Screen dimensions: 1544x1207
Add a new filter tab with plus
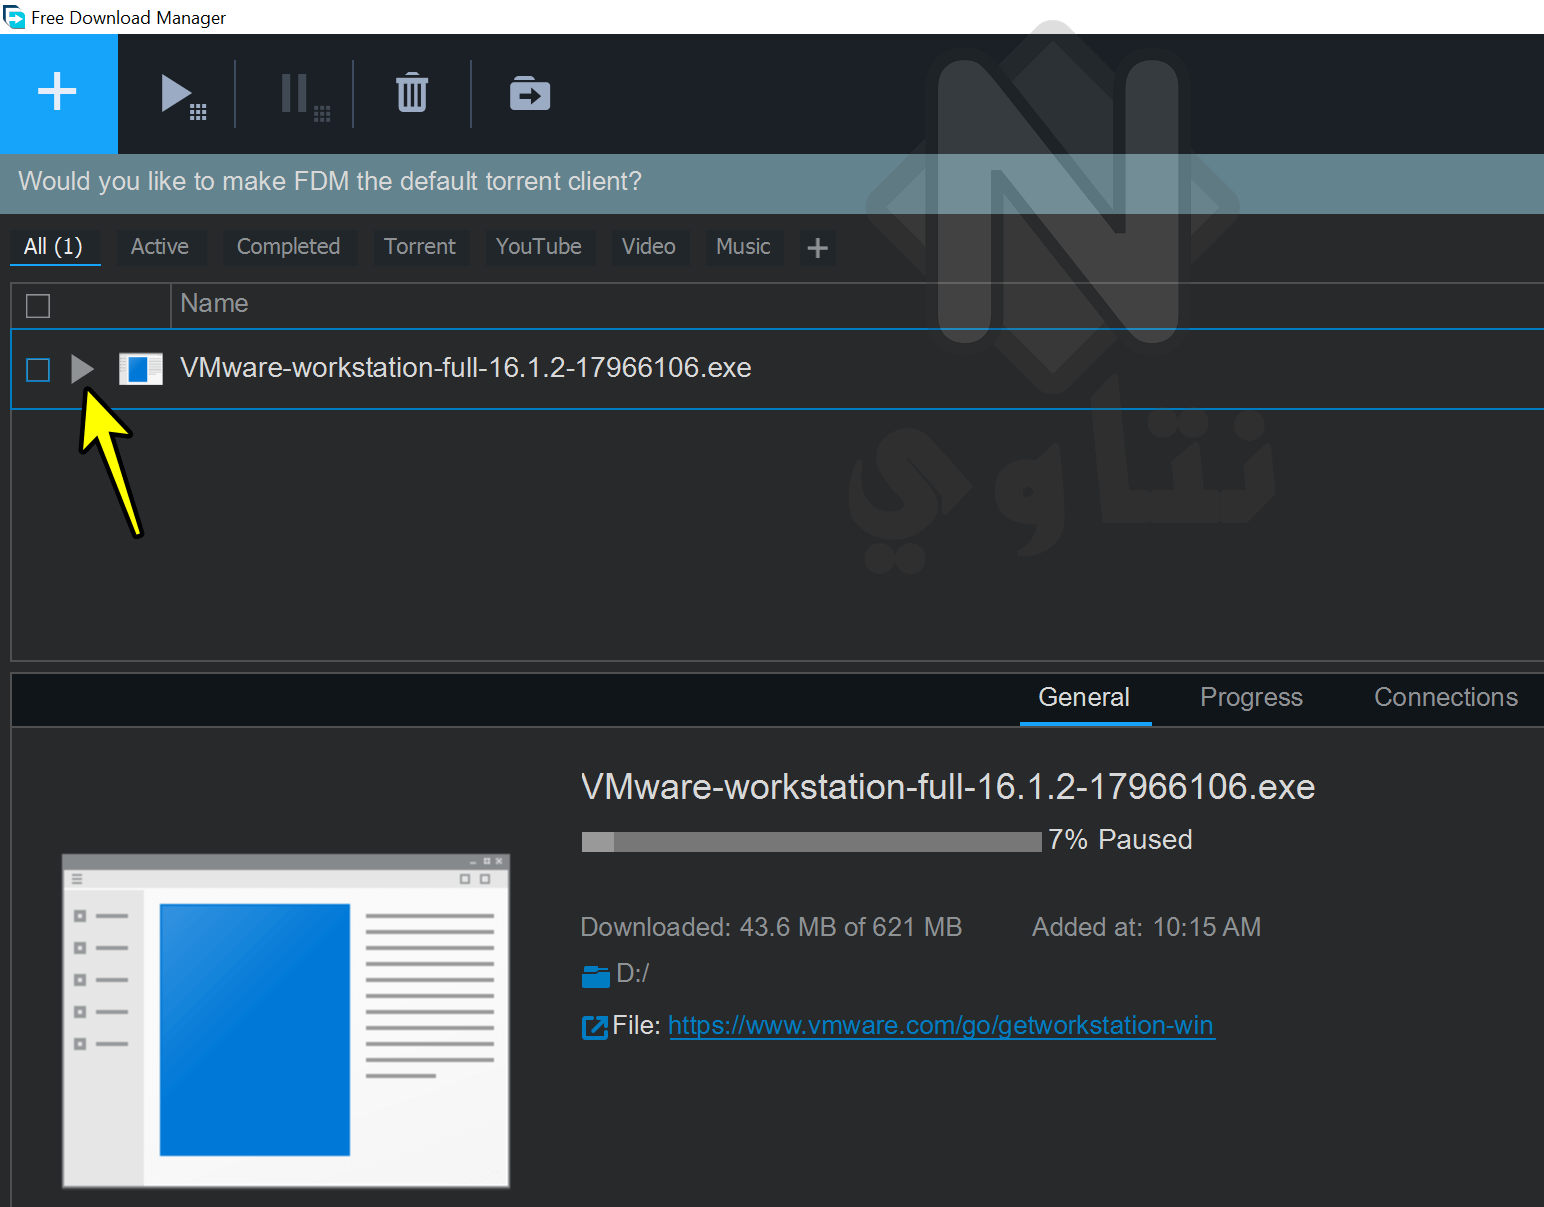click(817, 247)
